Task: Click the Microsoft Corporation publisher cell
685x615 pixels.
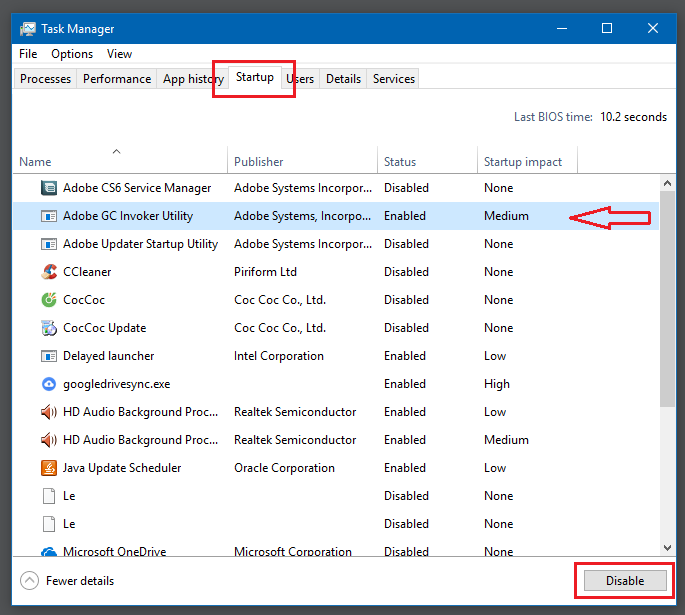Action: coord(293,552)
